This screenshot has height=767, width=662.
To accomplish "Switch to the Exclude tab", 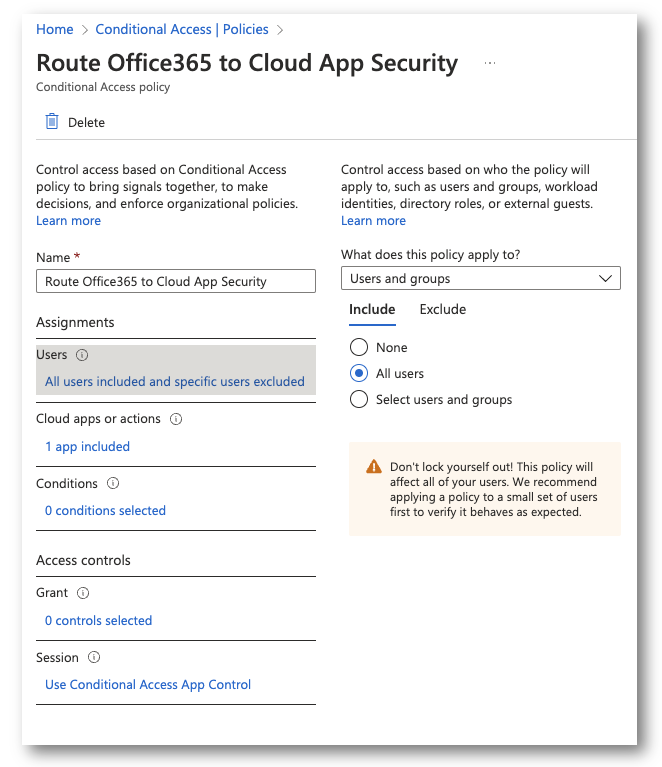I will [x=443, y=310].
